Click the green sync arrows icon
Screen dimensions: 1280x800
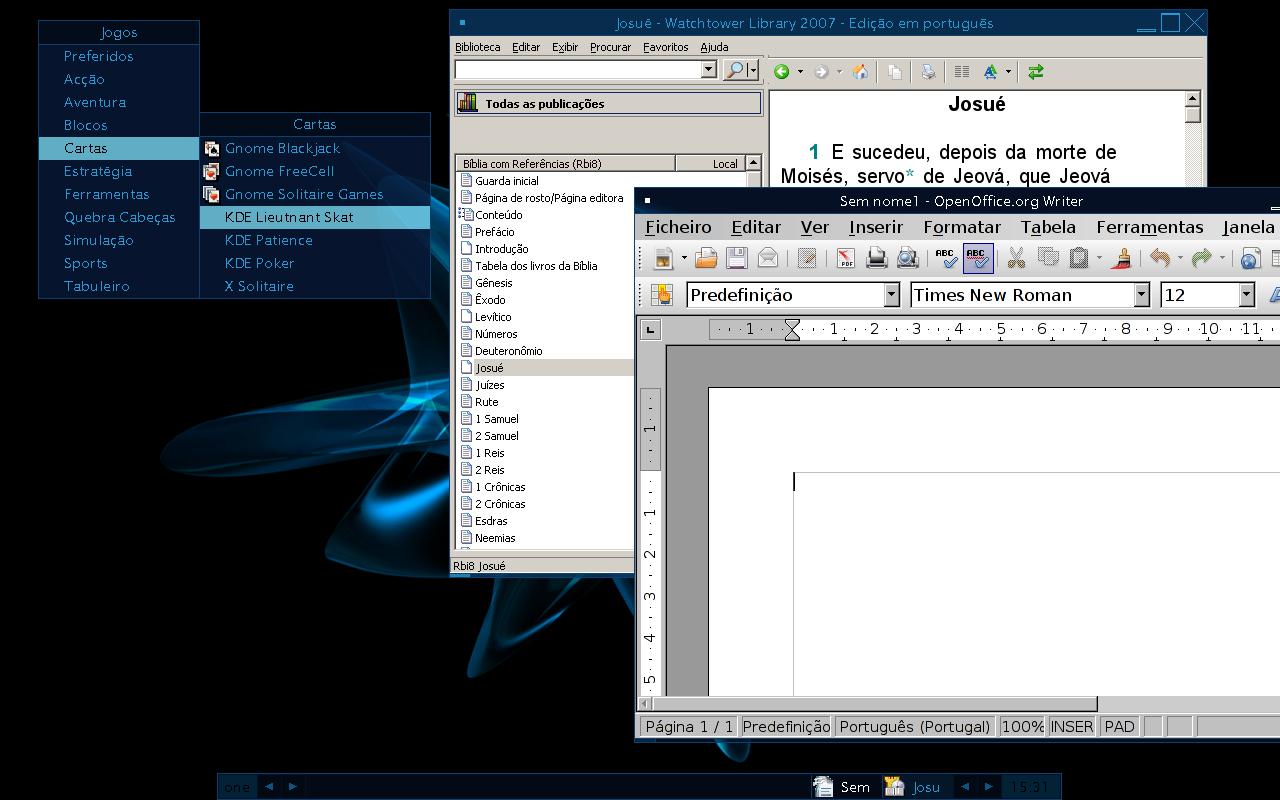[x=1036, y=71]
